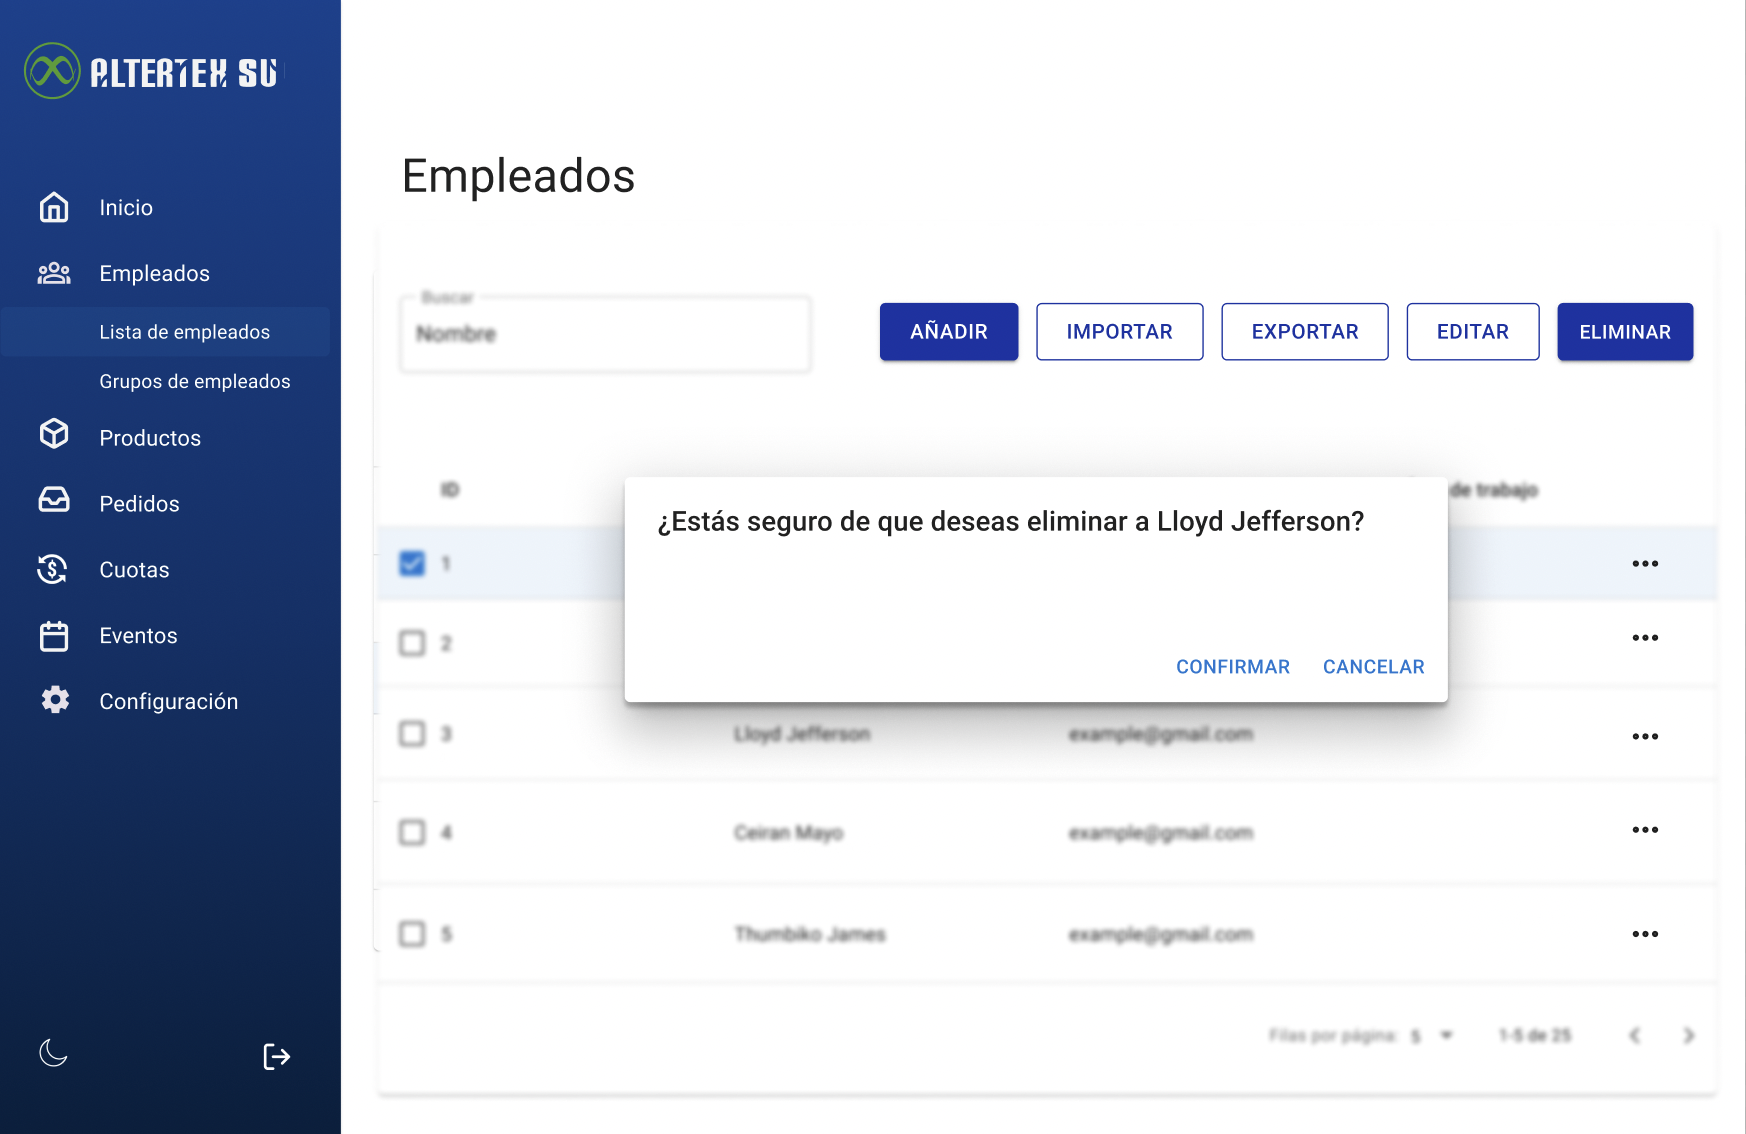The width and height of the screenshot is (1746, 1134).
Task: Open Eventos in the sidebar
Action: tap(138, 636)
